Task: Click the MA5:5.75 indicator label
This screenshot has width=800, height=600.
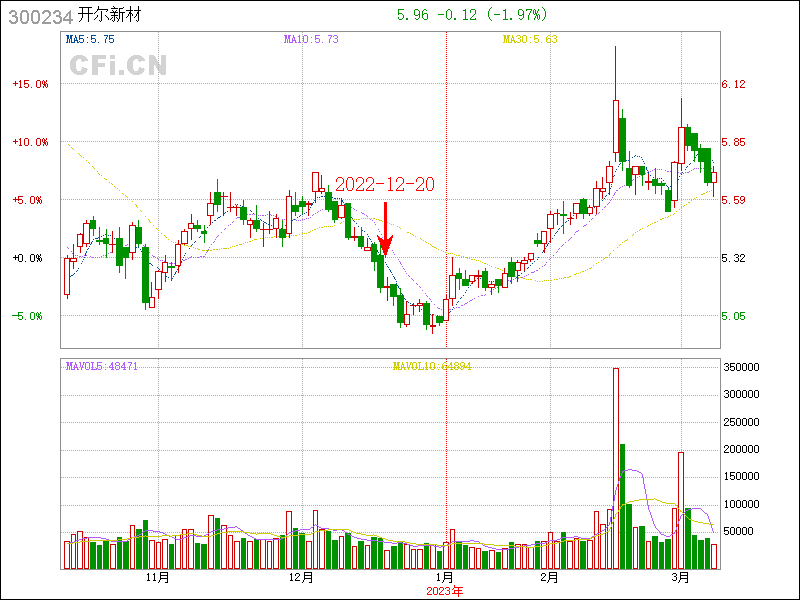Action: [x=90, y=40]
